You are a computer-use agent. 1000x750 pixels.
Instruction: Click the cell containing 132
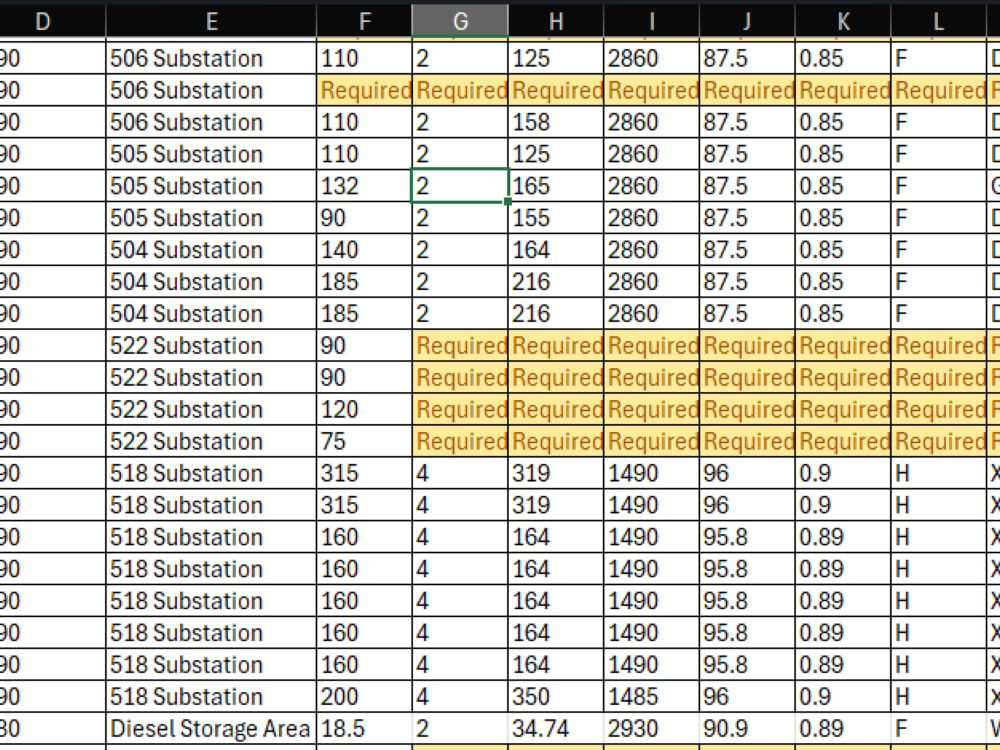click(364, 186)
